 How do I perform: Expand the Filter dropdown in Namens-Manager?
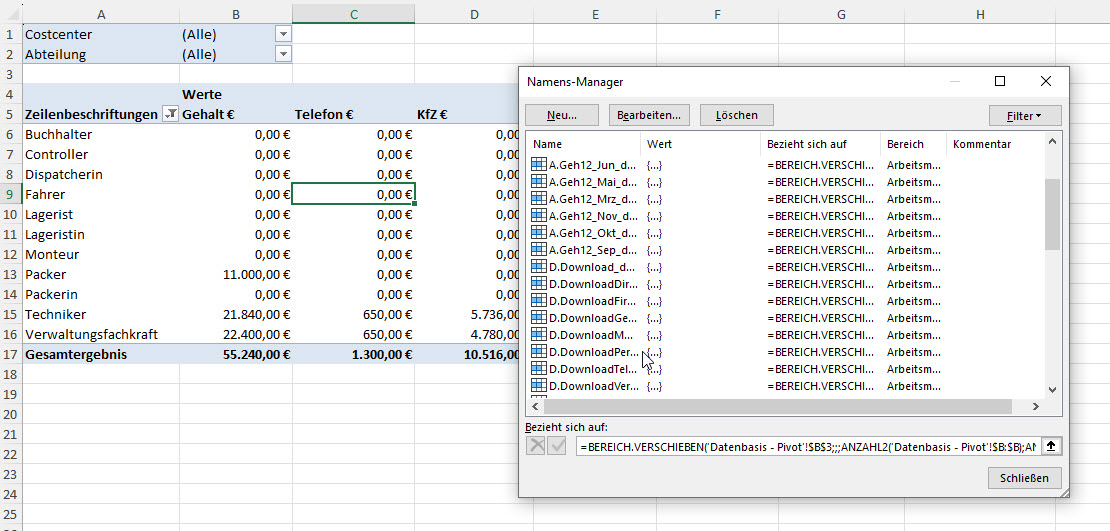point(1024,116)
